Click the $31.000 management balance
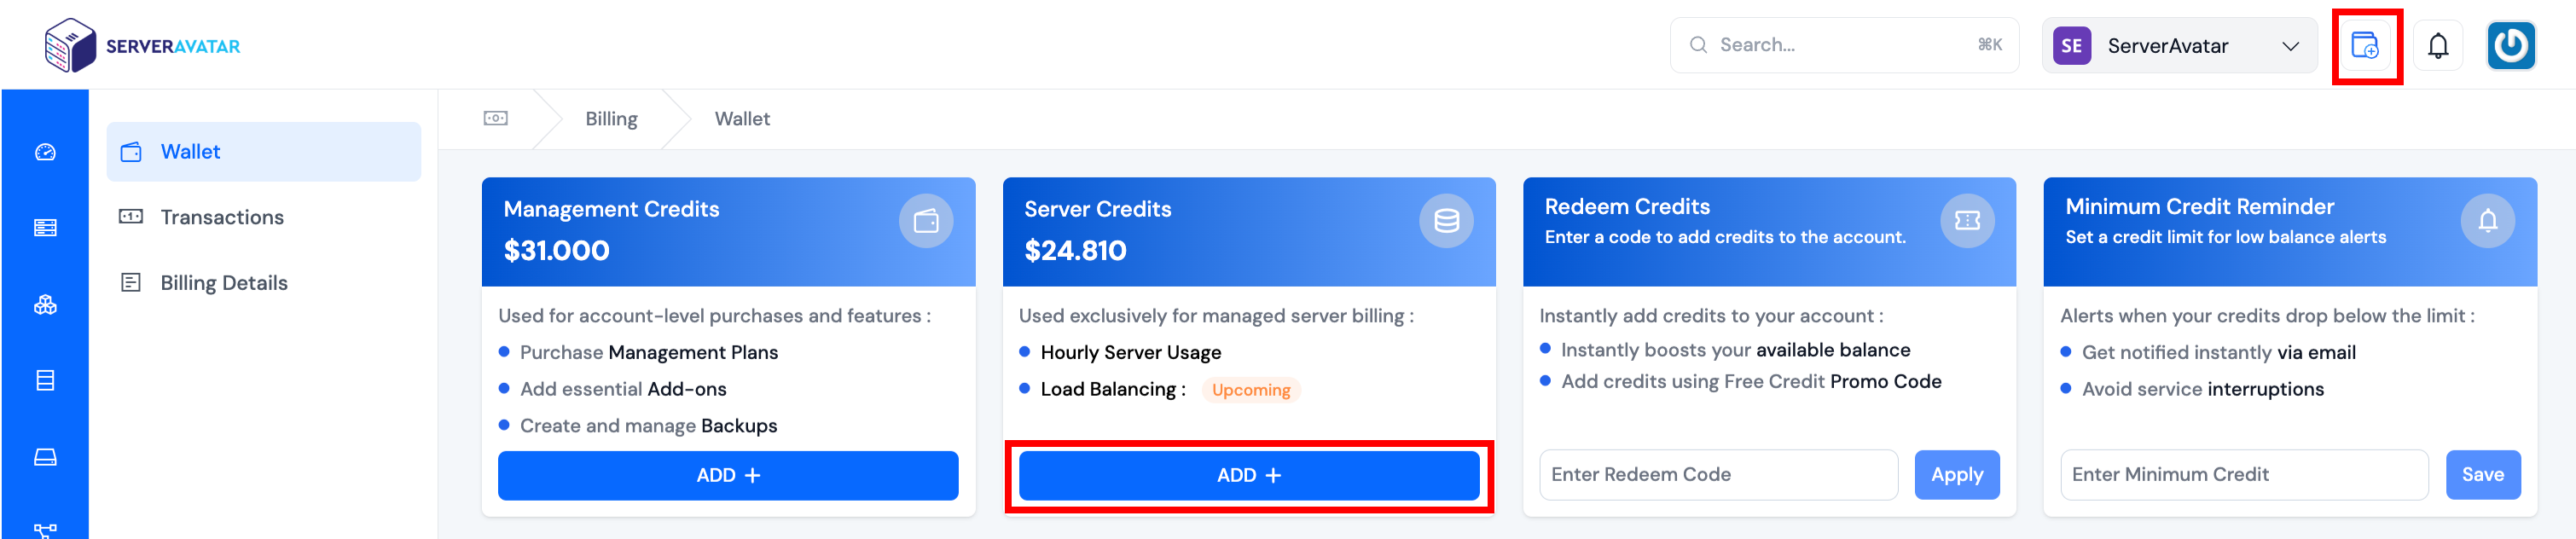The height and width of the screenshot is (539, 2576). pos(556,251)
